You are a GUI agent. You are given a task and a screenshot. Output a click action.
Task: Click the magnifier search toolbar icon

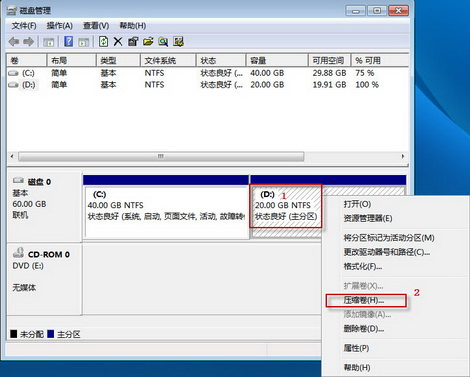point(163,42)
